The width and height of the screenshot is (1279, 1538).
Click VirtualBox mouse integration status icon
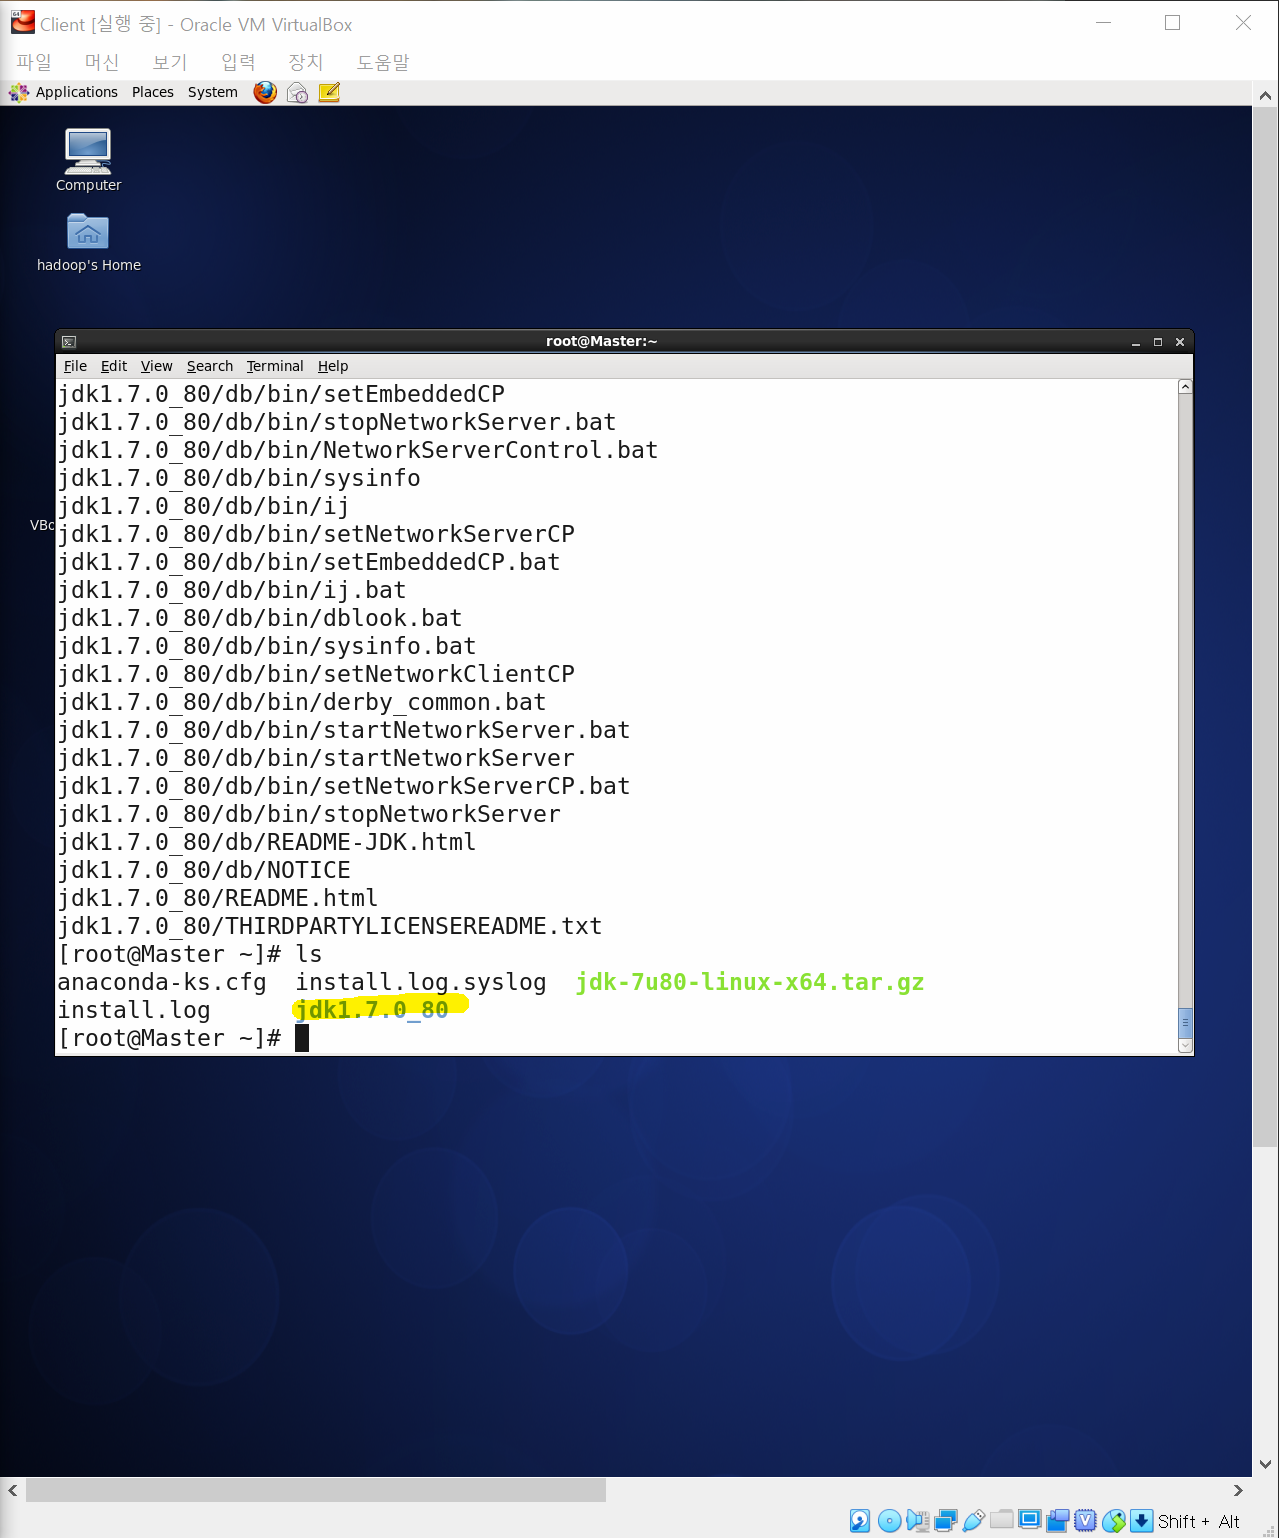[1113, 1521]
